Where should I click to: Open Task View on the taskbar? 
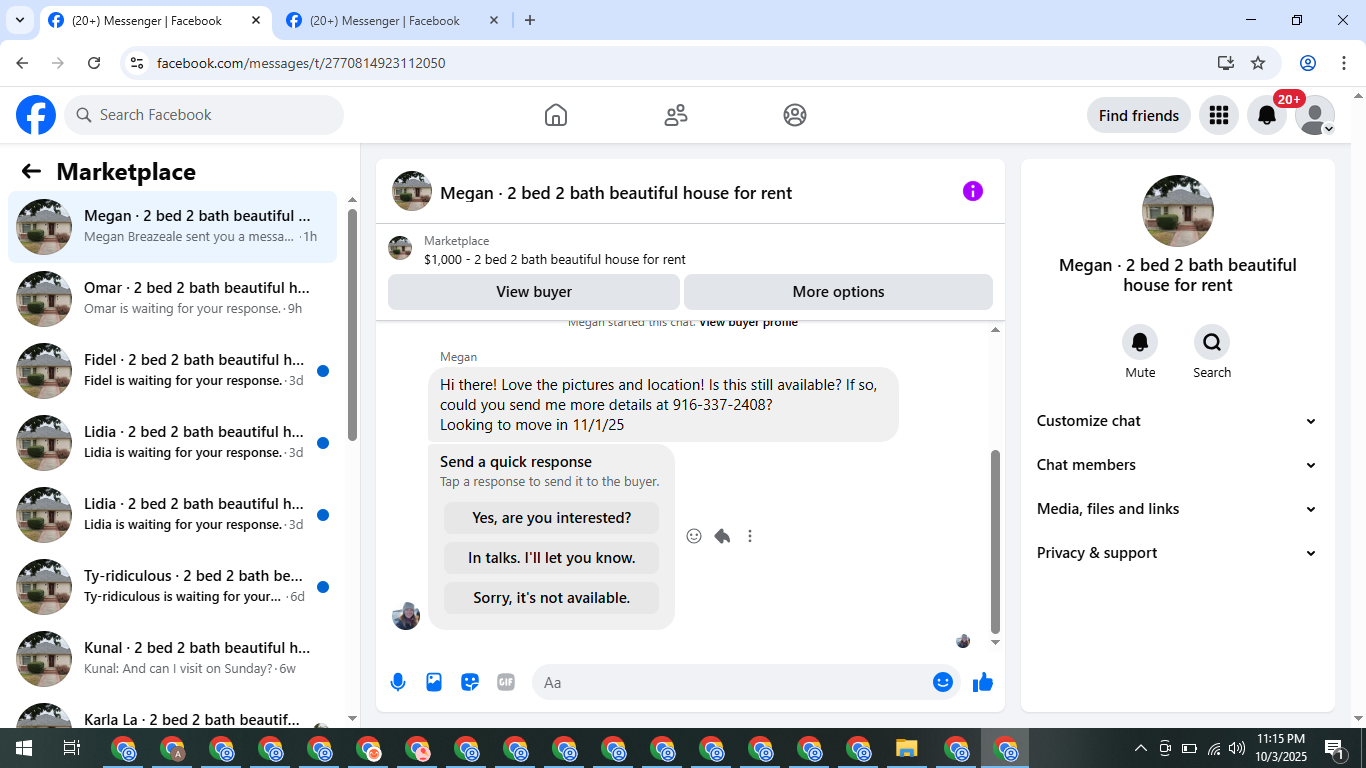click(71, 748)
